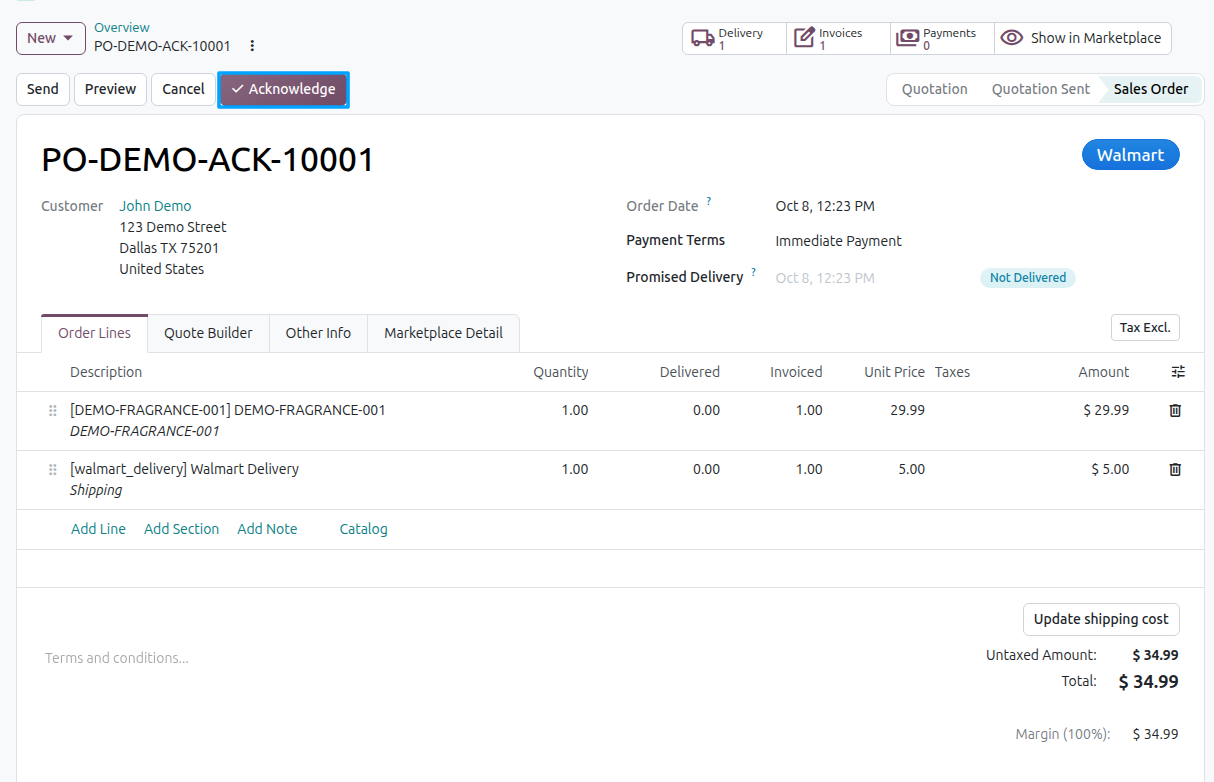This screenshot has height=782, width=1214.
Task: Open the column settings adjust icon
Action: pos(1178,372)
